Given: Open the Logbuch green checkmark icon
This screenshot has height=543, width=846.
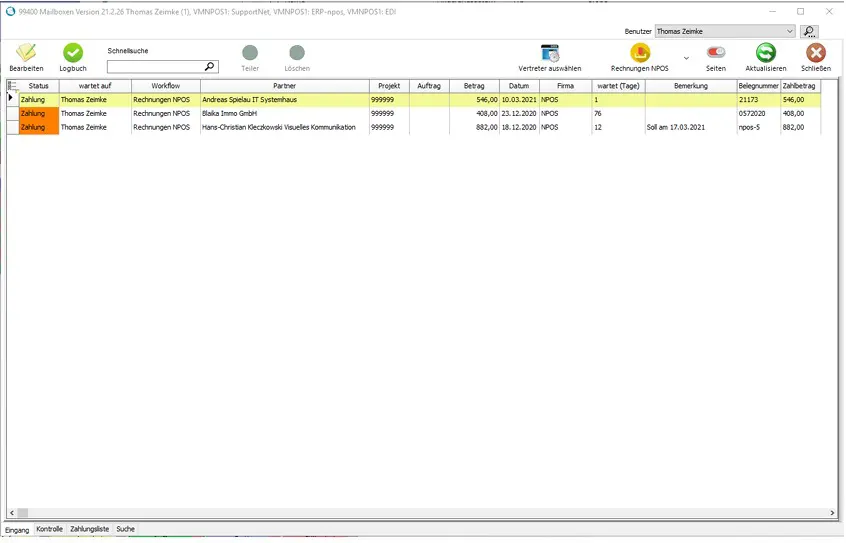Looking at the screenshot, I should pos(73,53).
